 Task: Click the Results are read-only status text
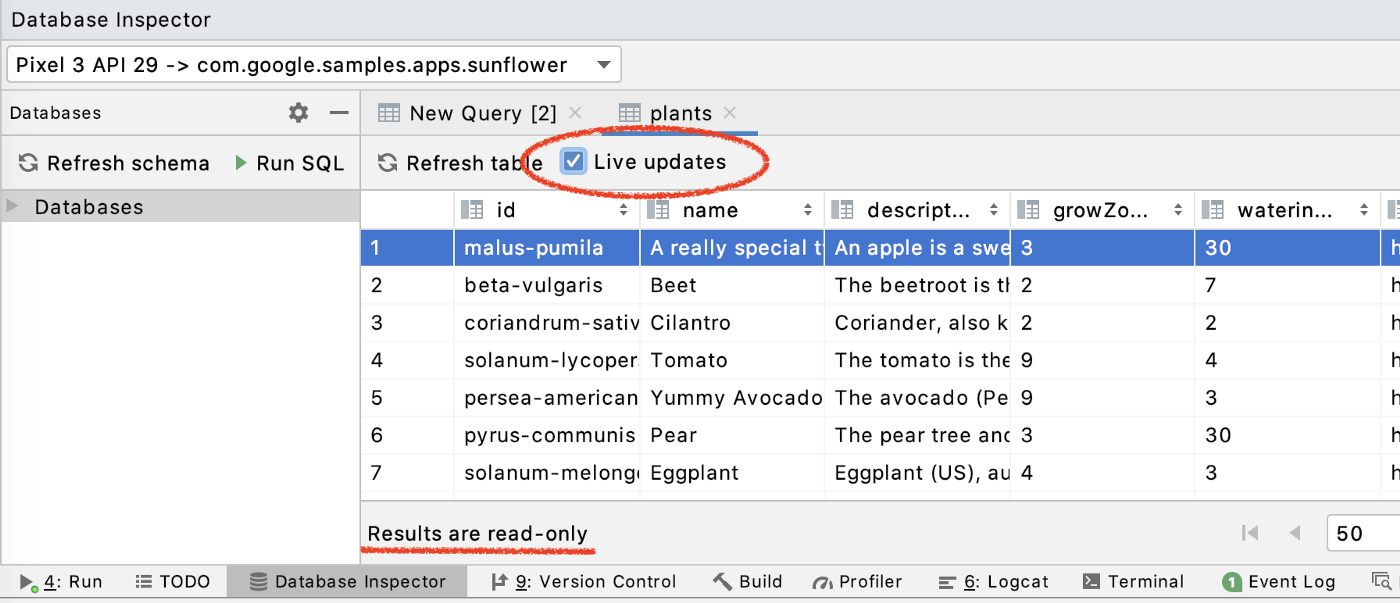(478, 534)
